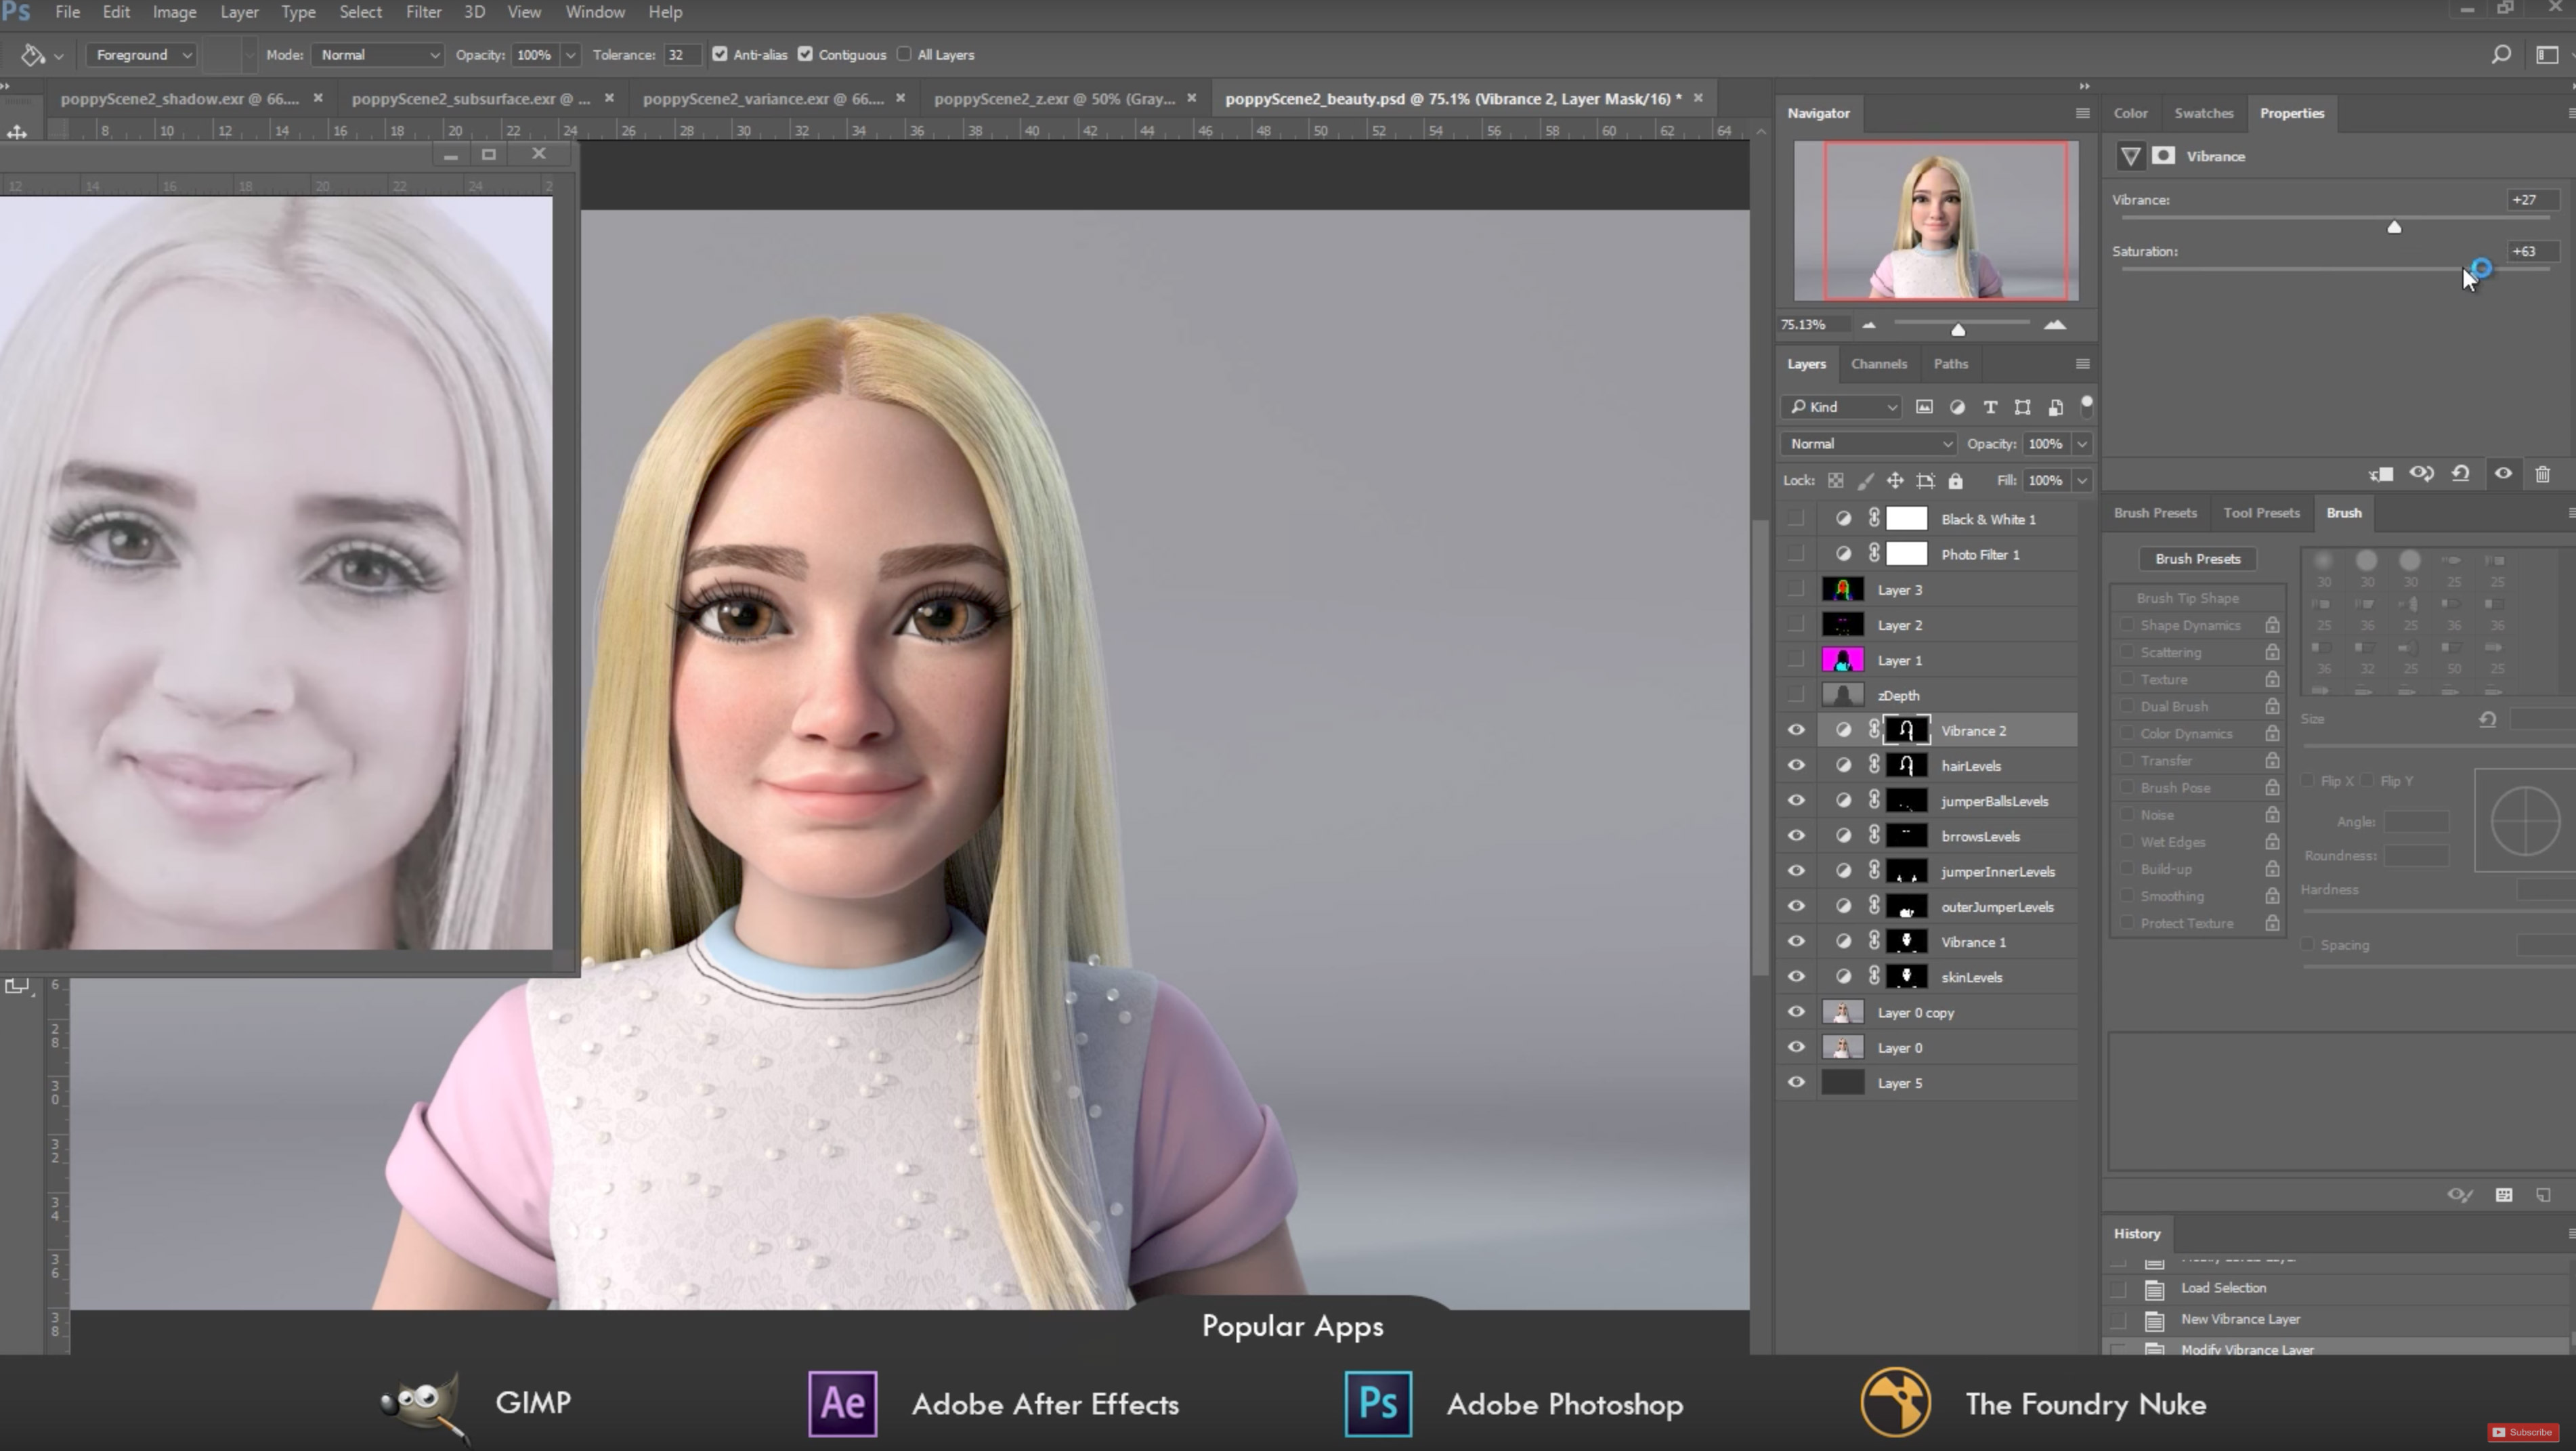
Task: Click the lock all padlock icon
Action: (1955, 481)
